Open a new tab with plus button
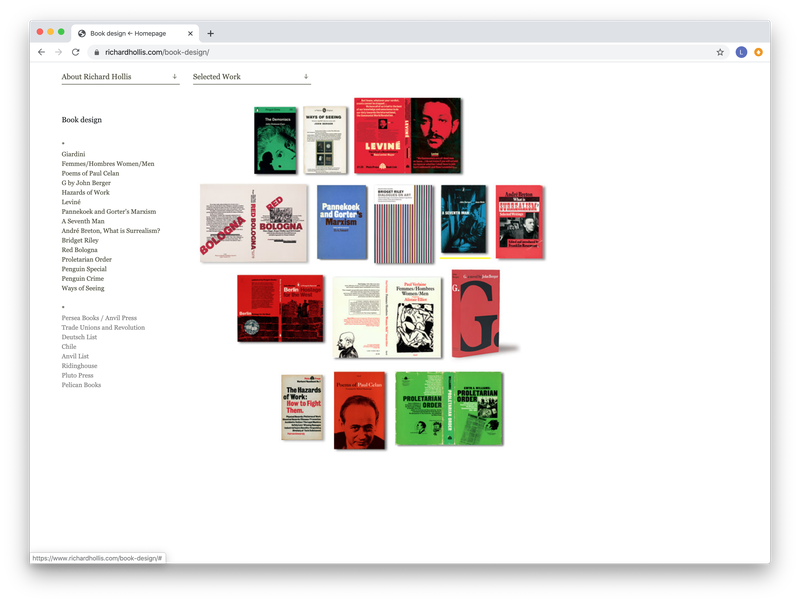The image size is (800, 603). click(x=210, y=34)
